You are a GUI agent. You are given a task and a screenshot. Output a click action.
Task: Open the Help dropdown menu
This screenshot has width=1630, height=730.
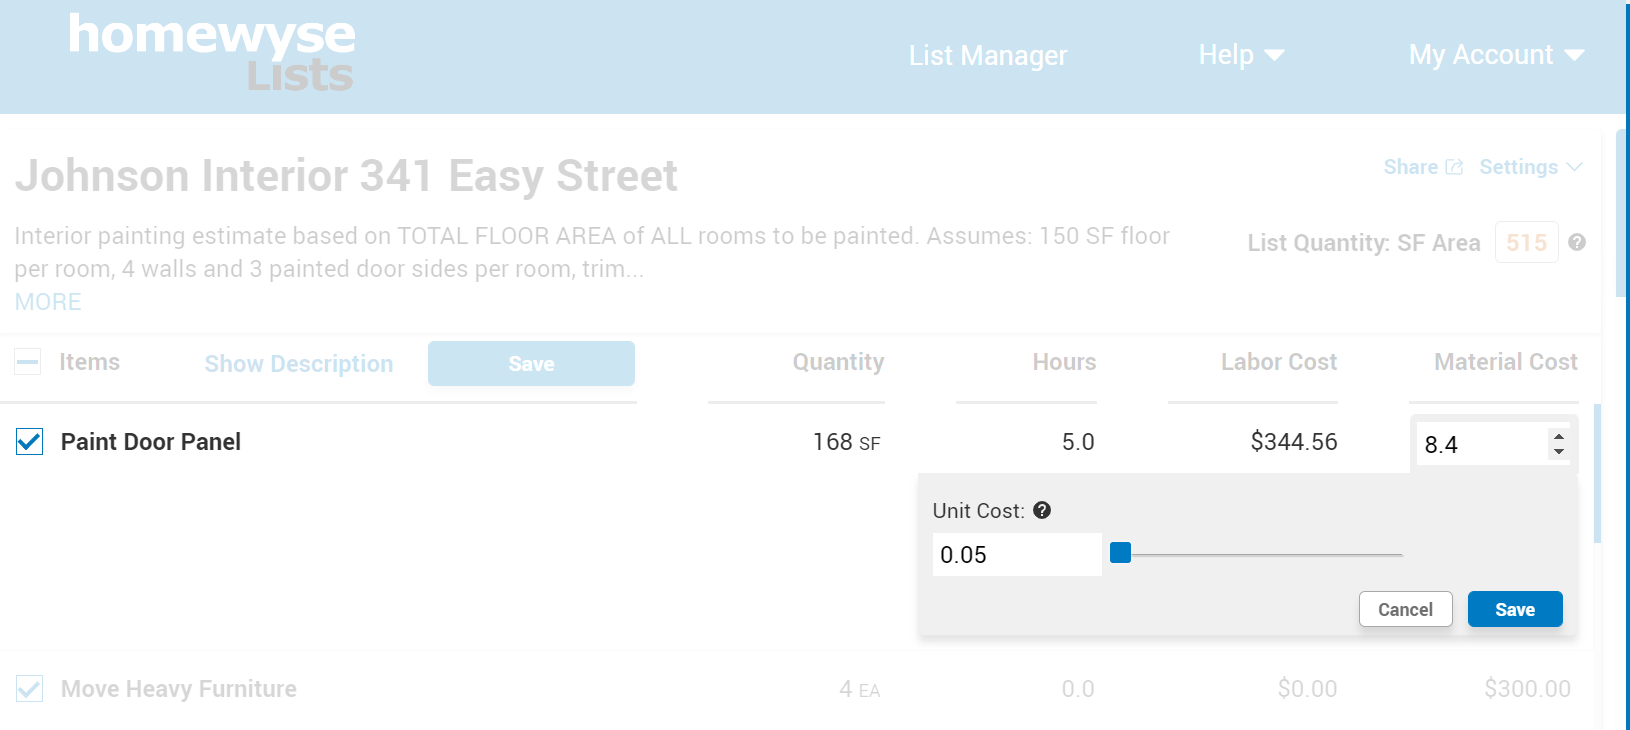pyautogui.click(x=1240, y=55)
